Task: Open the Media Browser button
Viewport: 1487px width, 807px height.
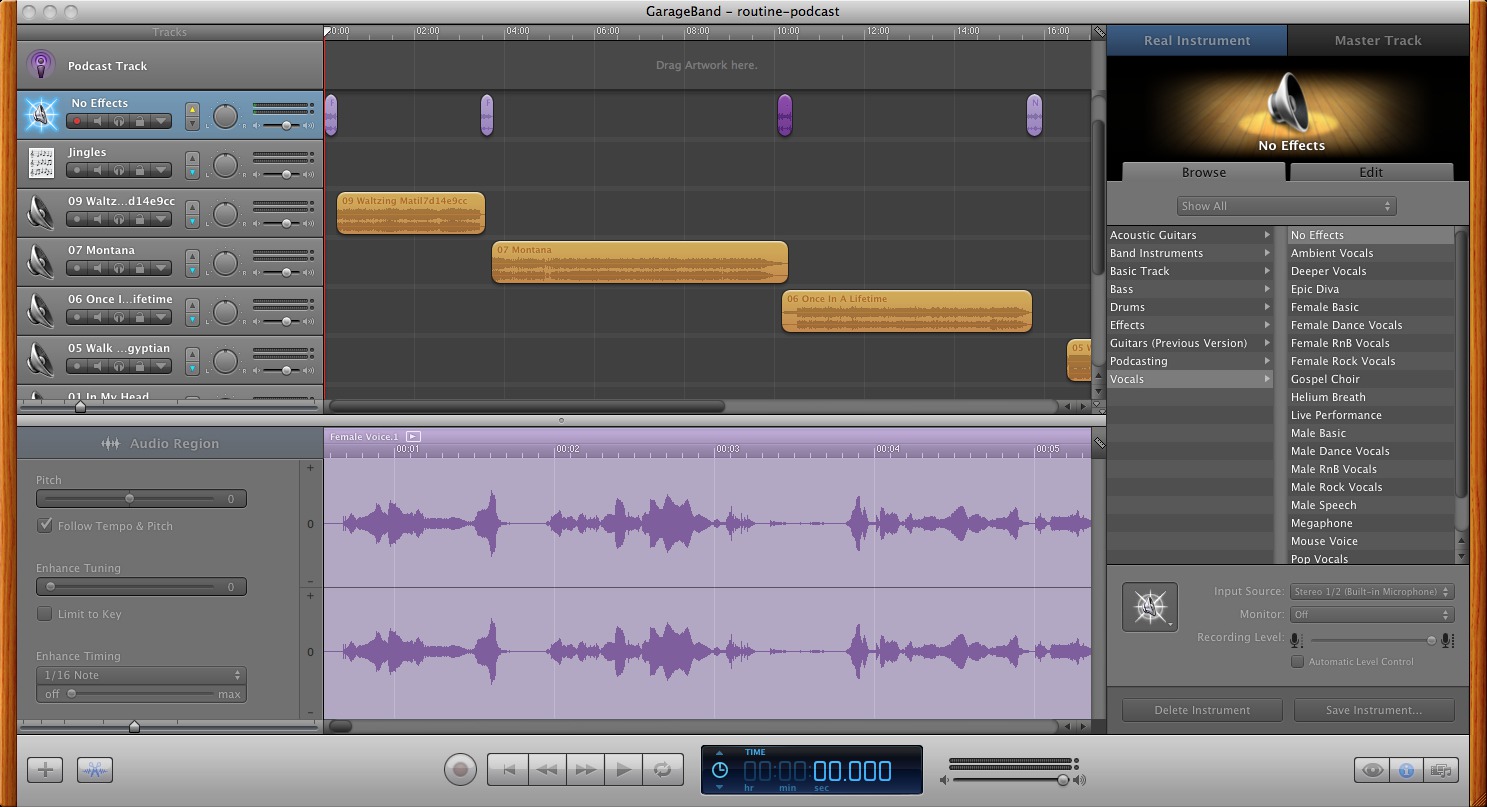Action: (1441, 770)
